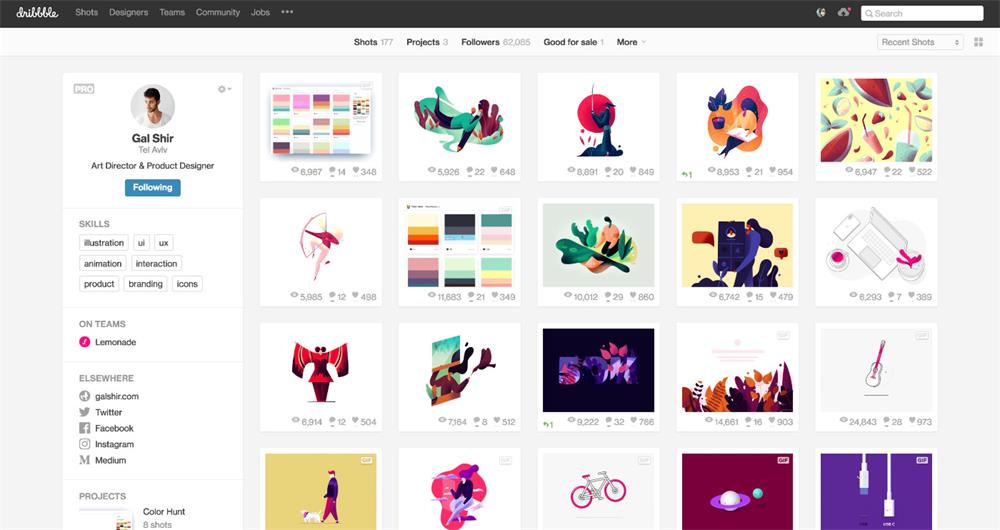Open the color palettes grid shot with 6,967 views
The width and height of the screenshot is (1000, 530).
(321, 119)
